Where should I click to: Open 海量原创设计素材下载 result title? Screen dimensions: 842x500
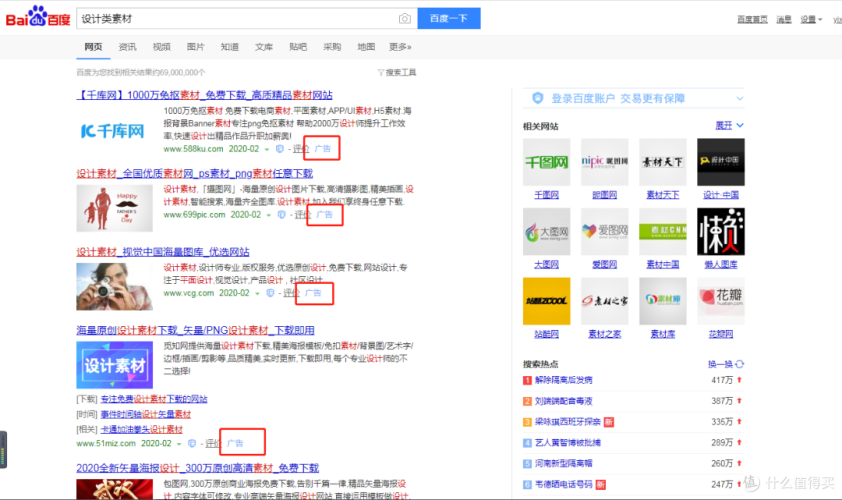click(x=195, y=330)
